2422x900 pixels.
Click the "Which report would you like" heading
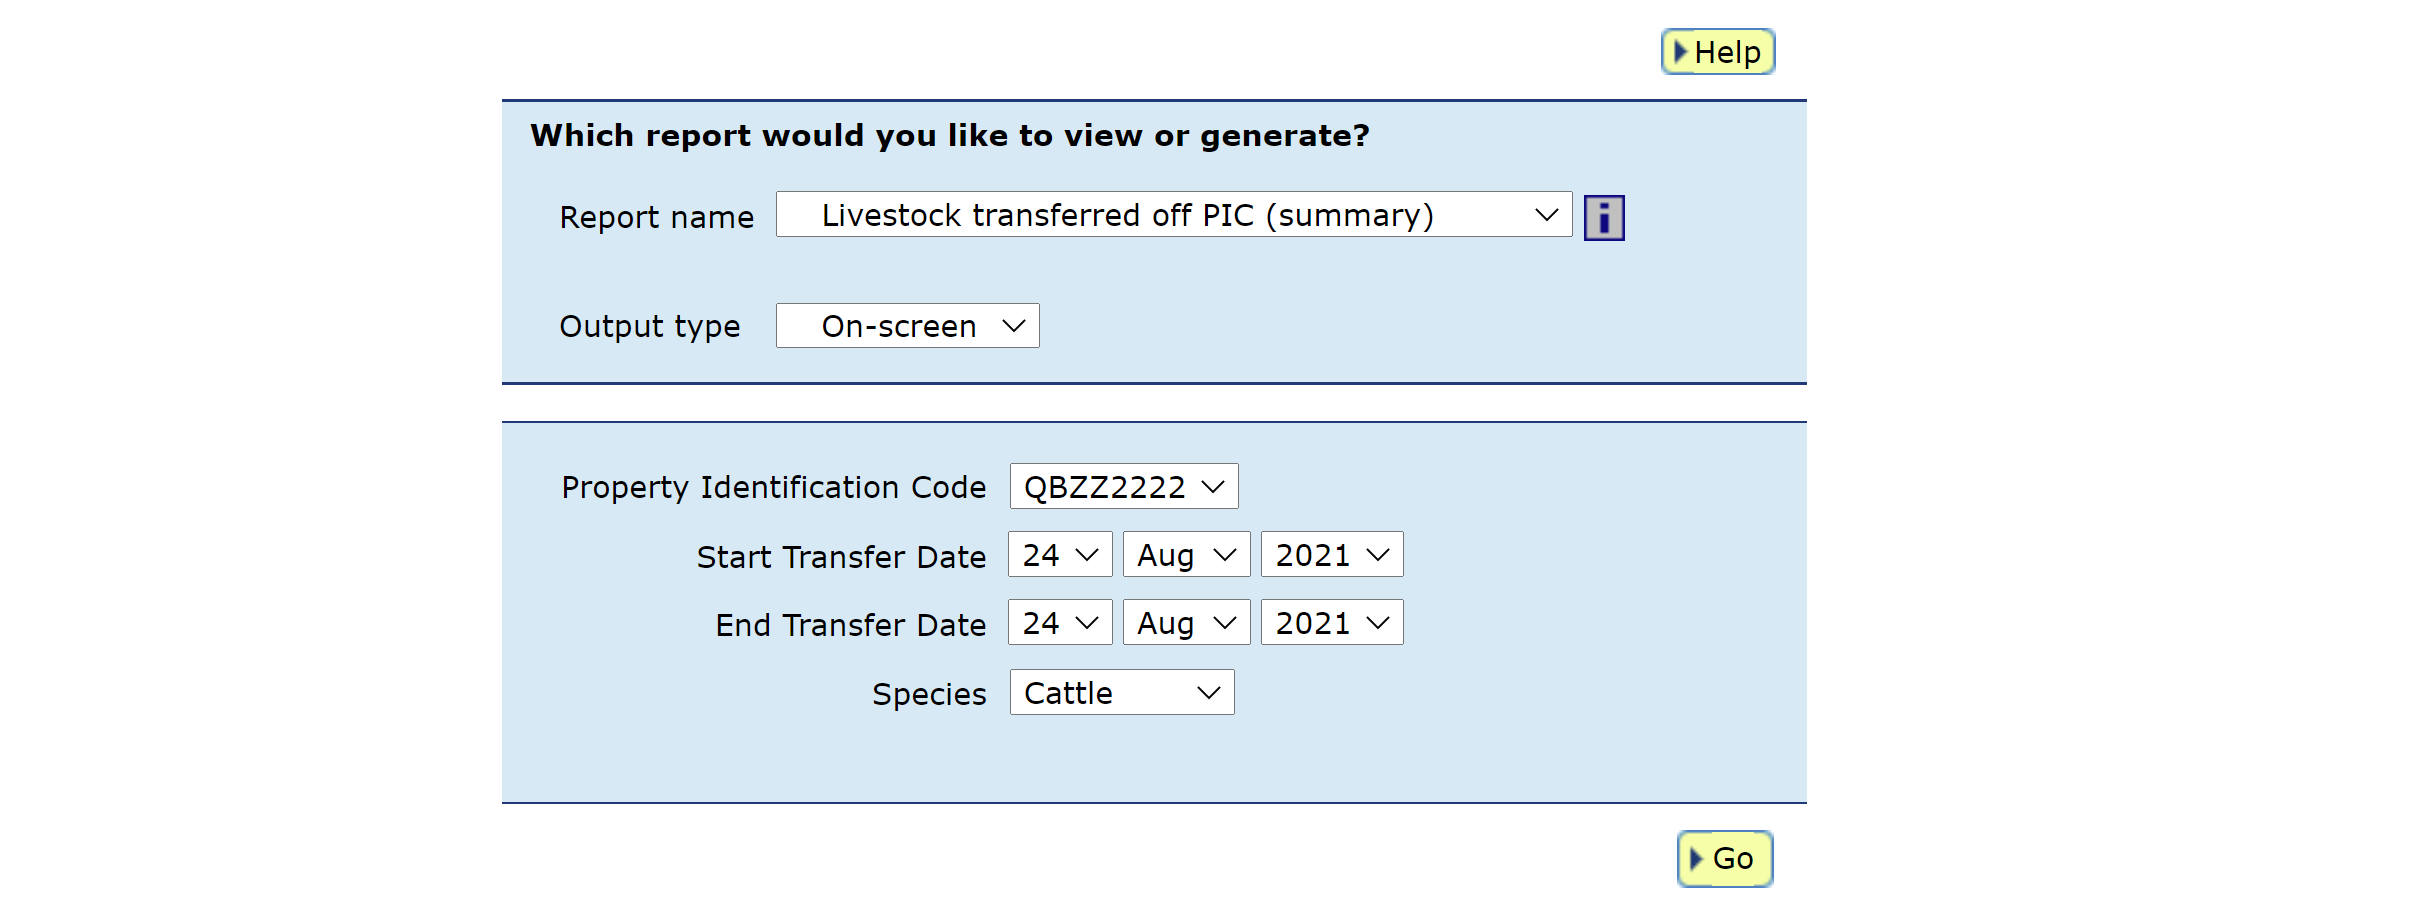[949, 135]
